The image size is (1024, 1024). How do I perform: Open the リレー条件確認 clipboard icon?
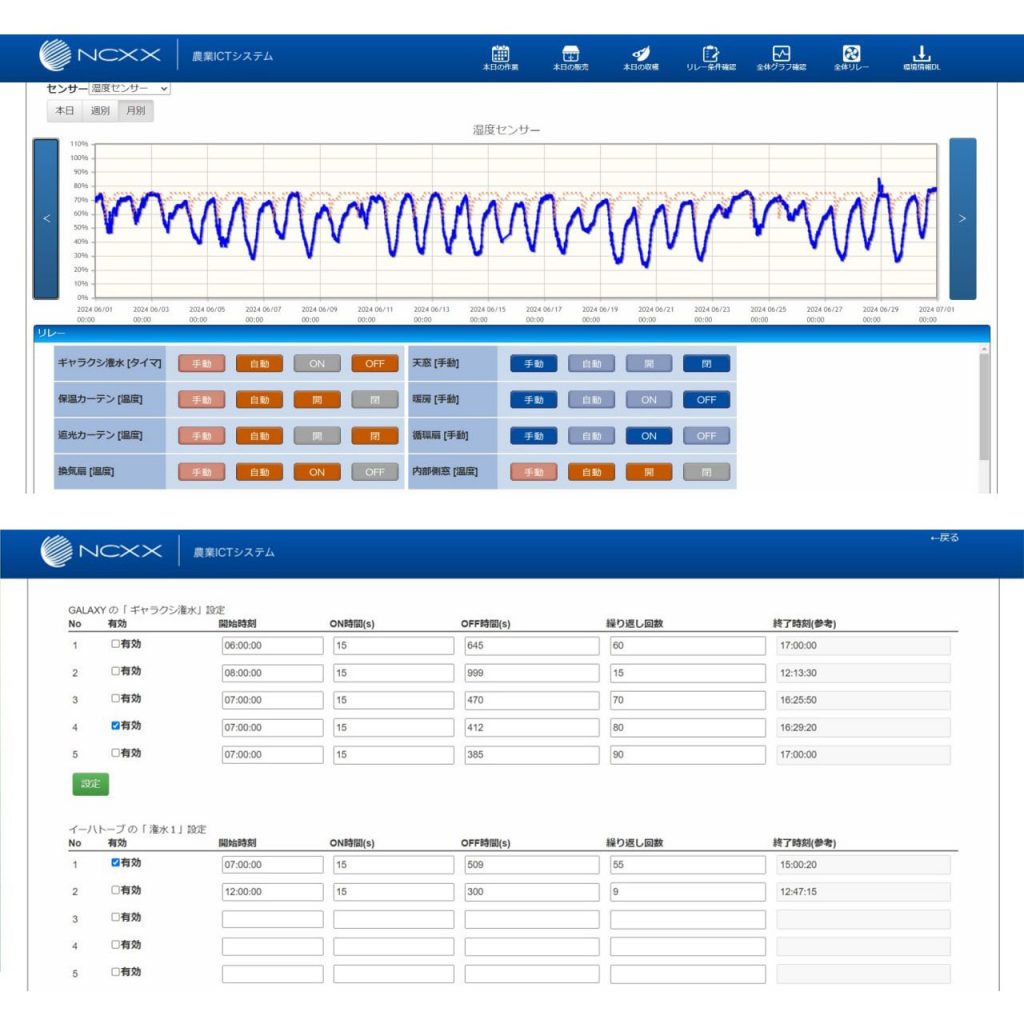711,56
